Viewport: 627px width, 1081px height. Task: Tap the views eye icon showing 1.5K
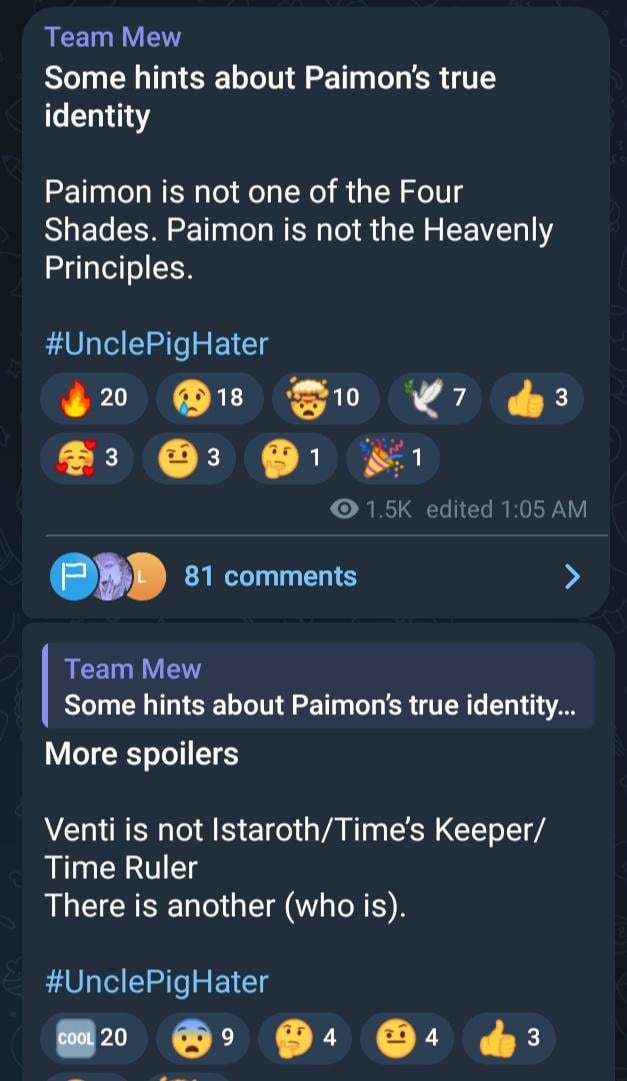[x=345, y=509]
